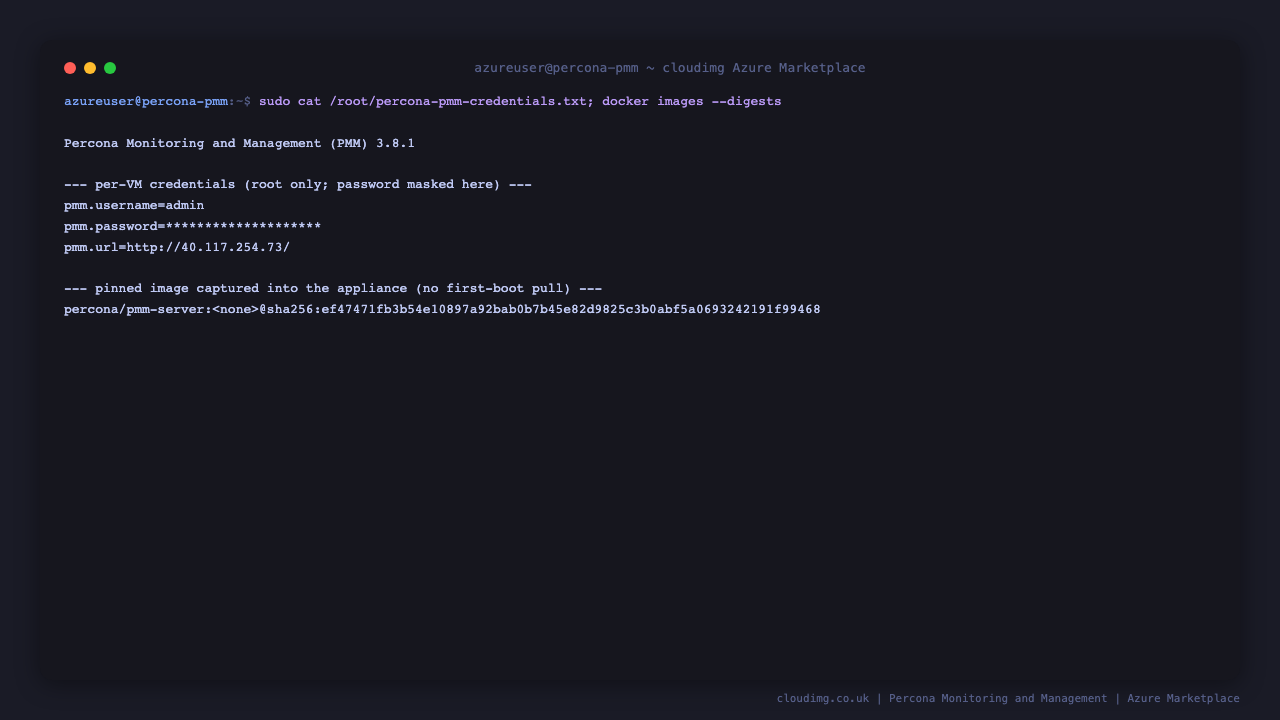Viewport: 1280px width, 720px height.
Task: Click the command 'sudo cat /root/percona-pmm-credentials.txt'
Action: [x=423, y=101]
